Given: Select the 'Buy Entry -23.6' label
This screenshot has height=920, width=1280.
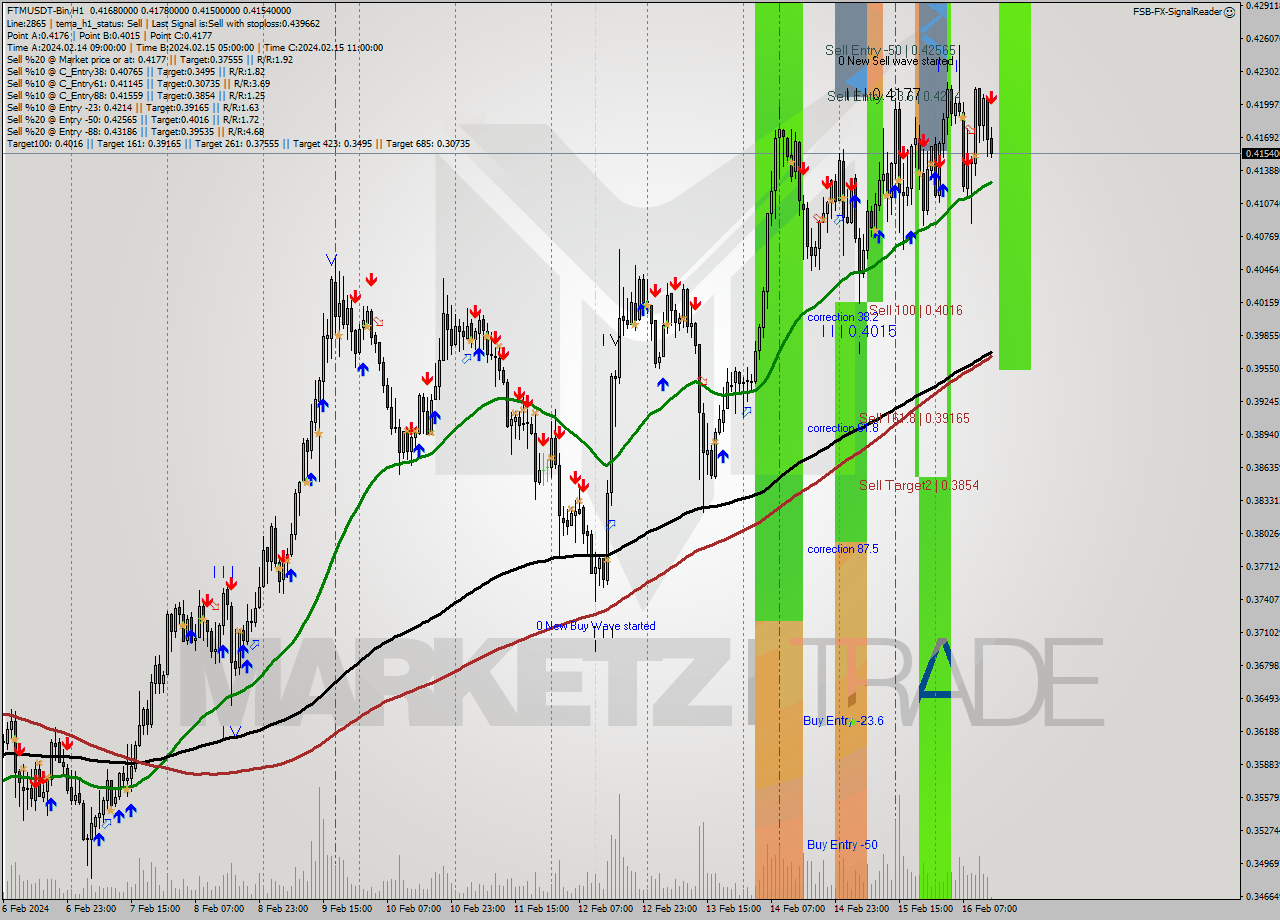Looking at the screenshot, I should (843, 720).
